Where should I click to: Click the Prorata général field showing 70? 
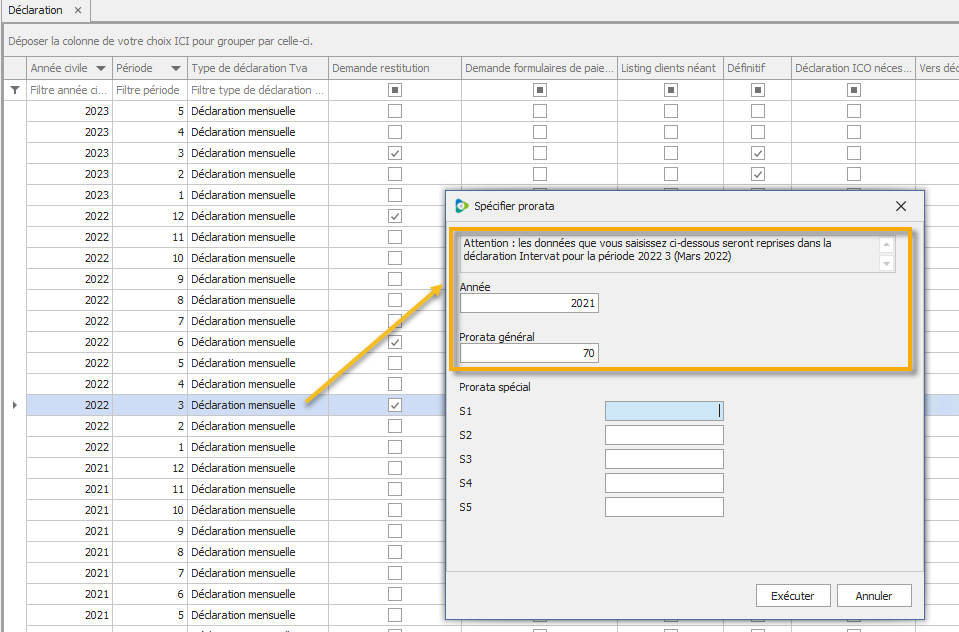point(529,353)
